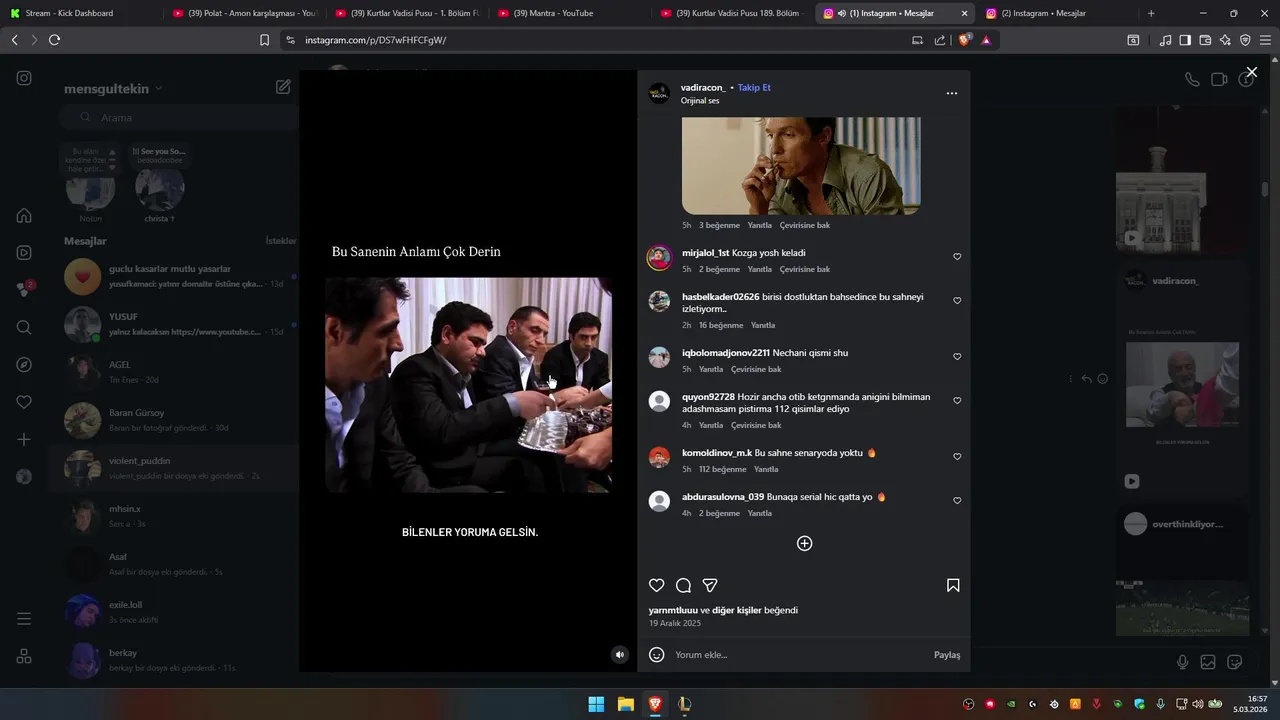Start video call camera icon
The width and height of the screenshot is (1280, 720).
[1219, 80]
